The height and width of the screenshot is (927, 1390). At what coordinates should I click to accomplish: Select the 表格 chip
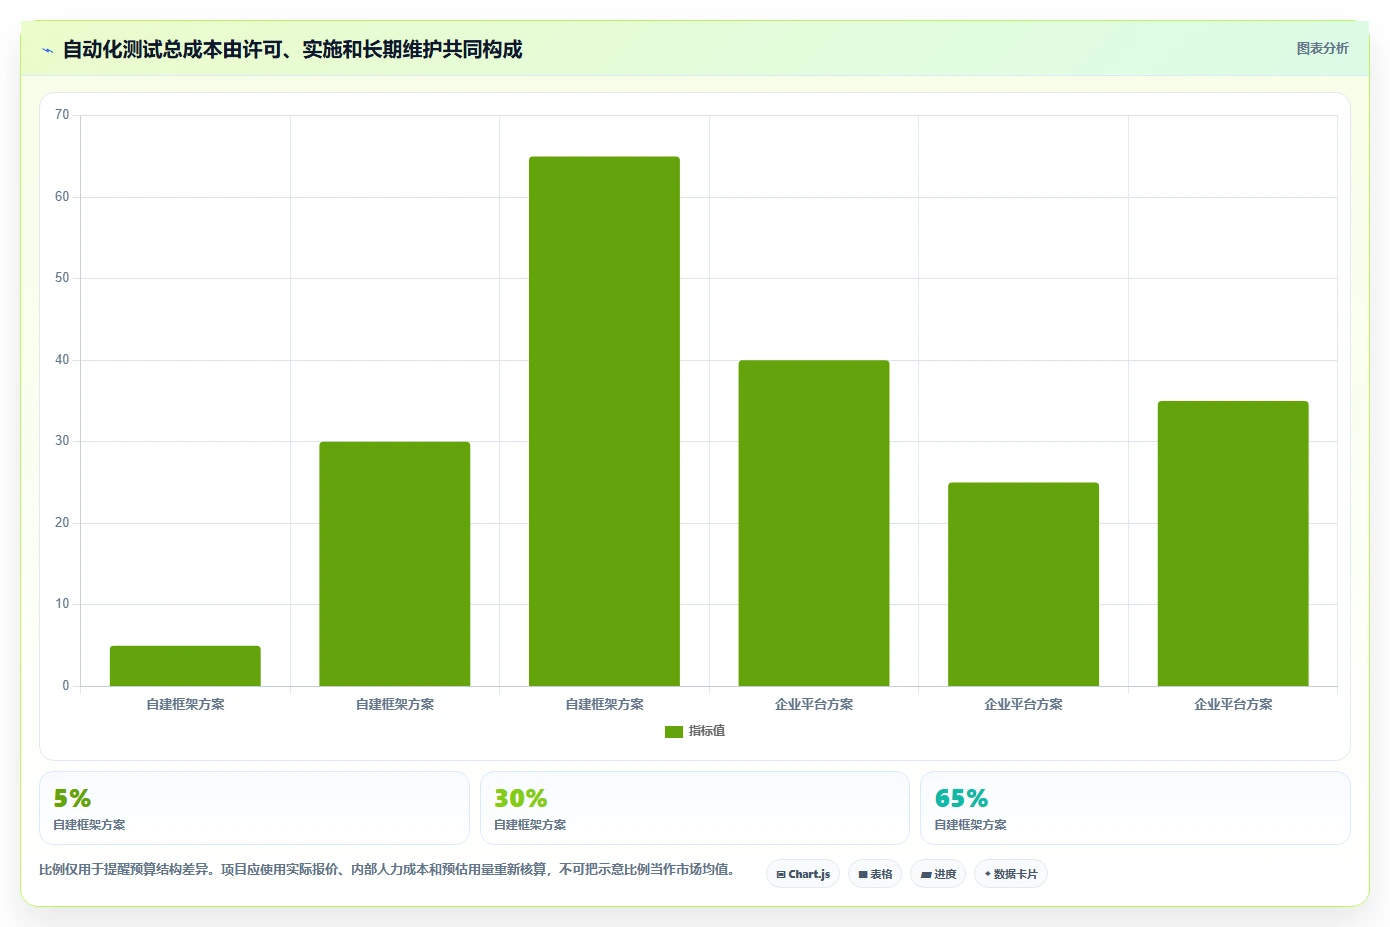(875, 874)
